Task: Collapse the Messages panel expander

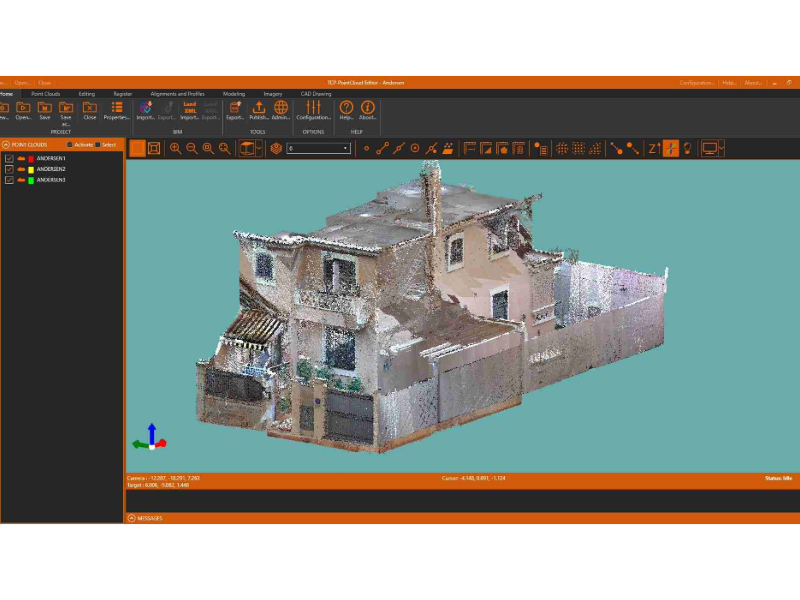Action: point(132,518)
